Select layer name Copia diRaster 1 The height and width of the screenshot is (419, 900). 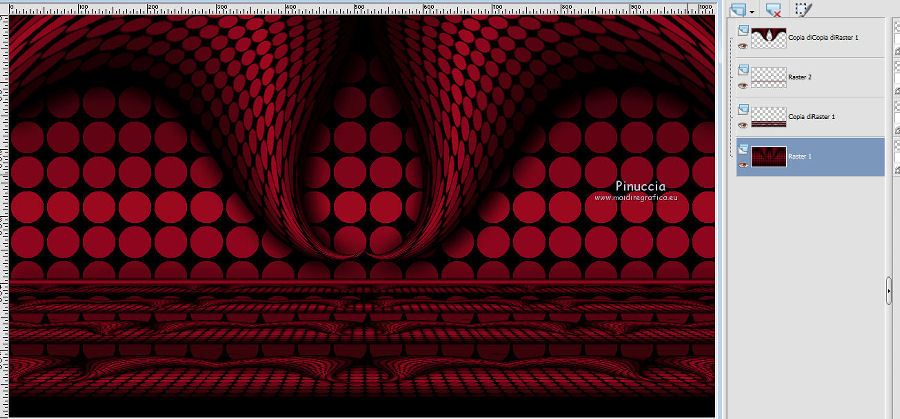coord(812,117)
